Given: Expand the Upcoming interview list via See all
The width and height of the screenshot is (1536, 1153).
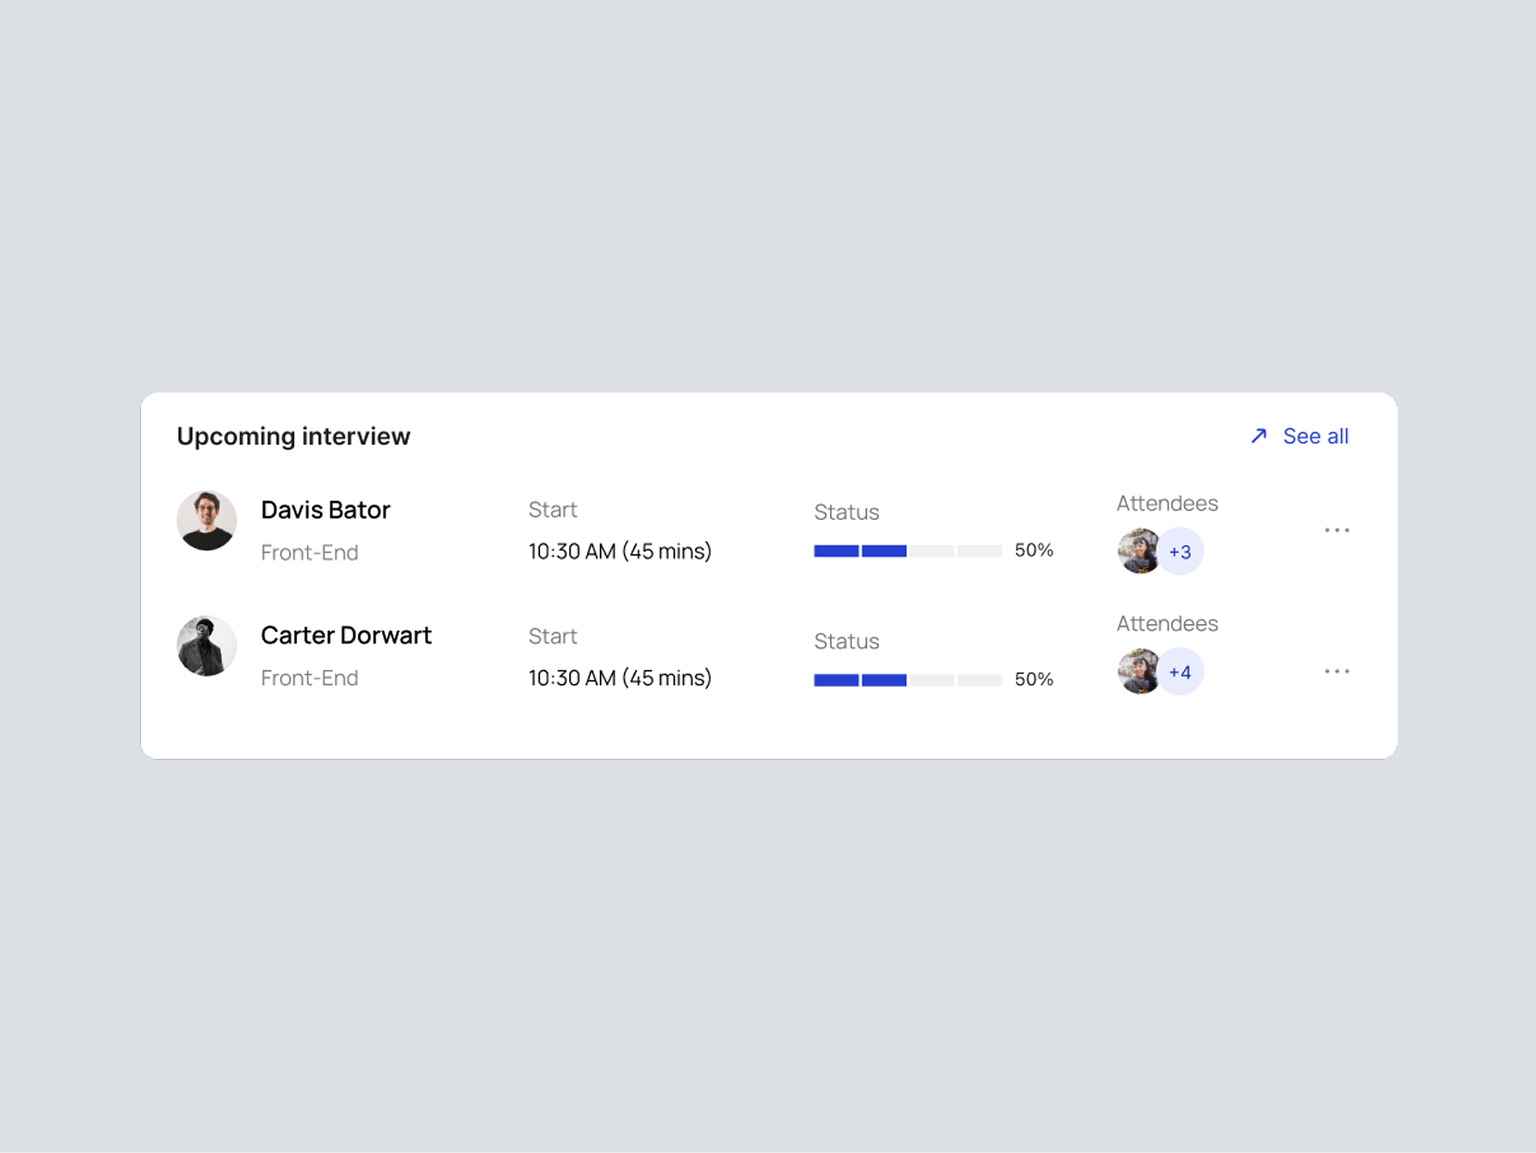Looking at the screenshot, I should (x=1315, y=436).
